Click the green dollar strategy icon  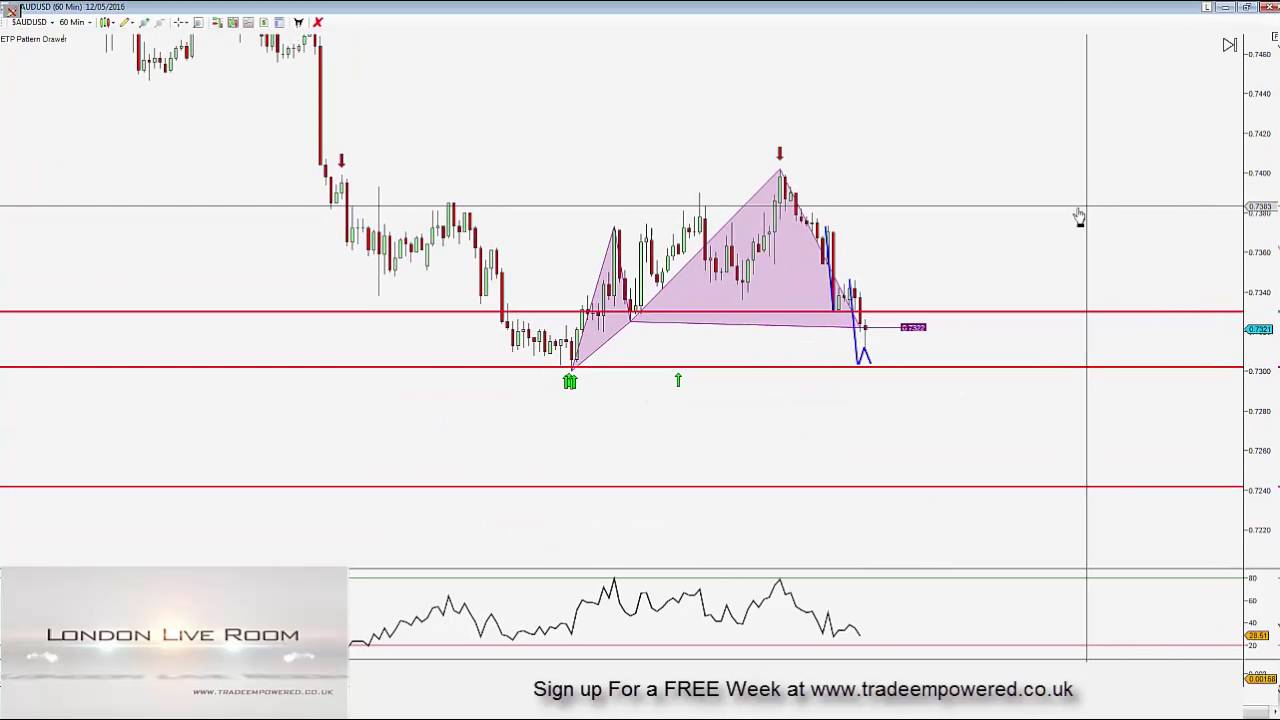coord(264,22)
